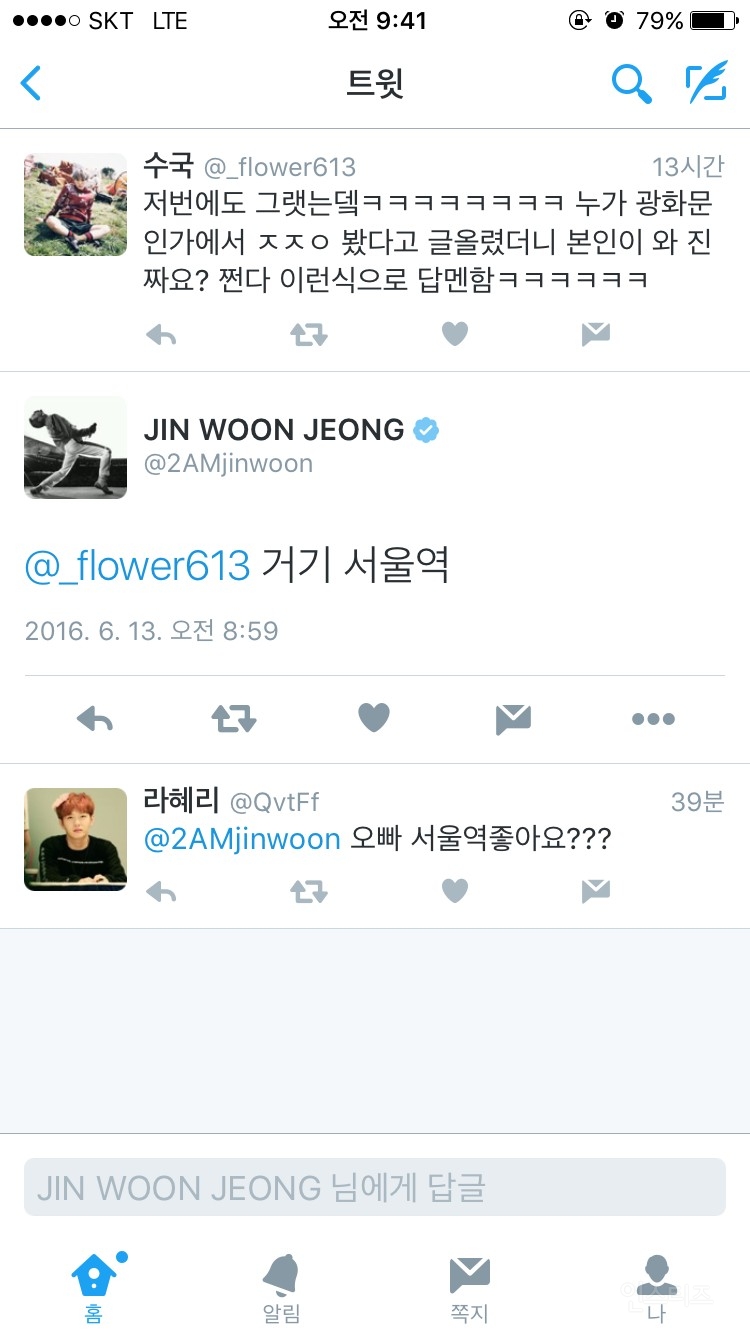Send main tweet via direct message icon
This screenshot has height=1334, width=750.
click(513, 718)
